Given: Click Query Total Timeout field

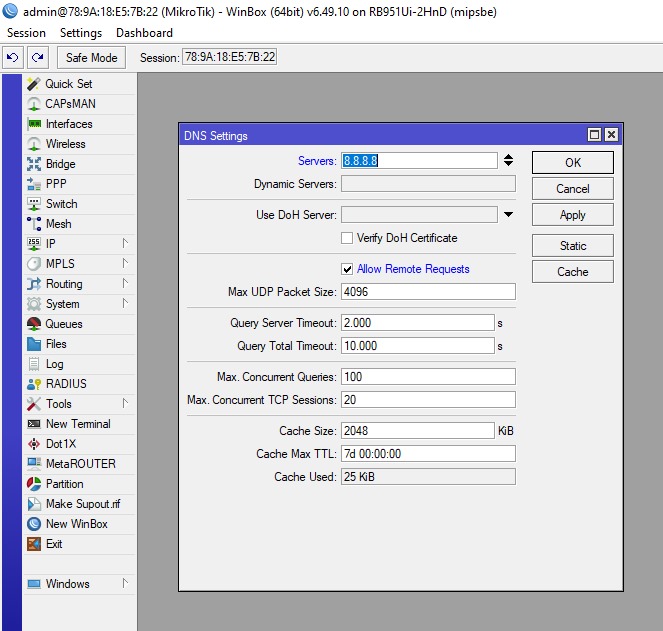Looking at the screenshot, I should click(418, 346).
